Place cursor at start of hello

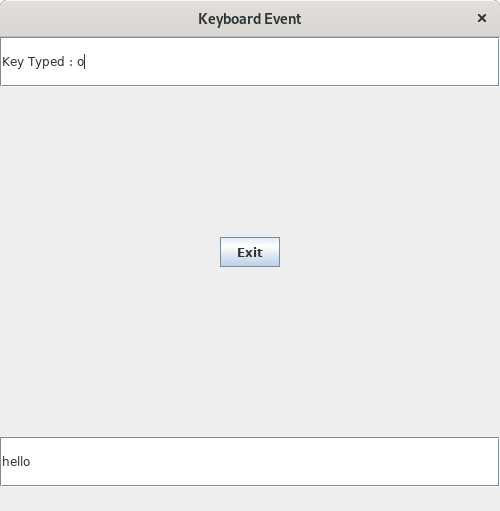[2, 462]
